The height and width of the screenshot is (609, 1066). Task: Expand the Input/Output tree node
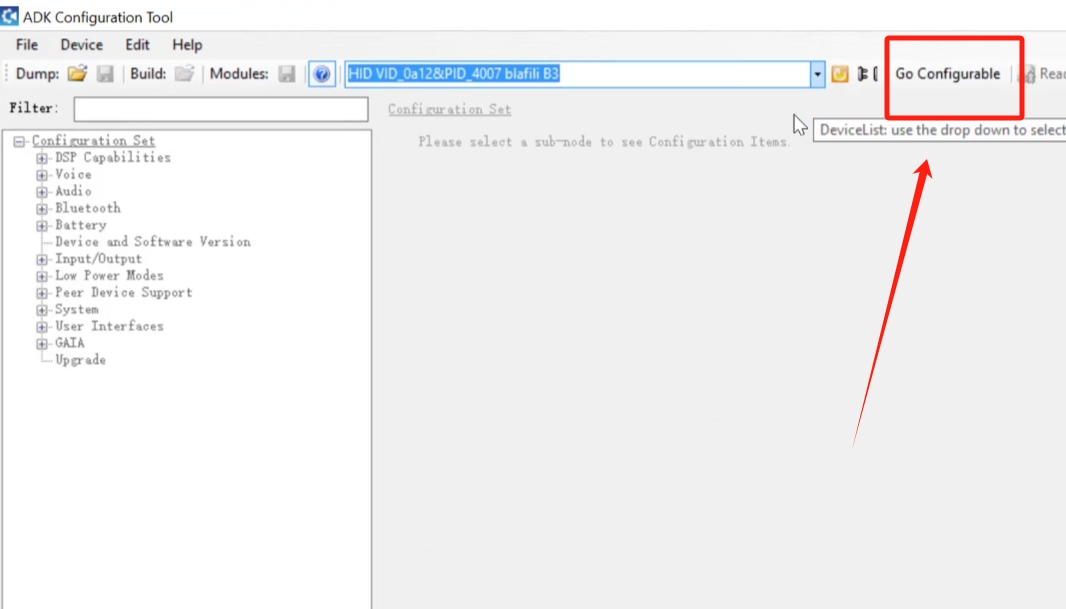(42, 260)
